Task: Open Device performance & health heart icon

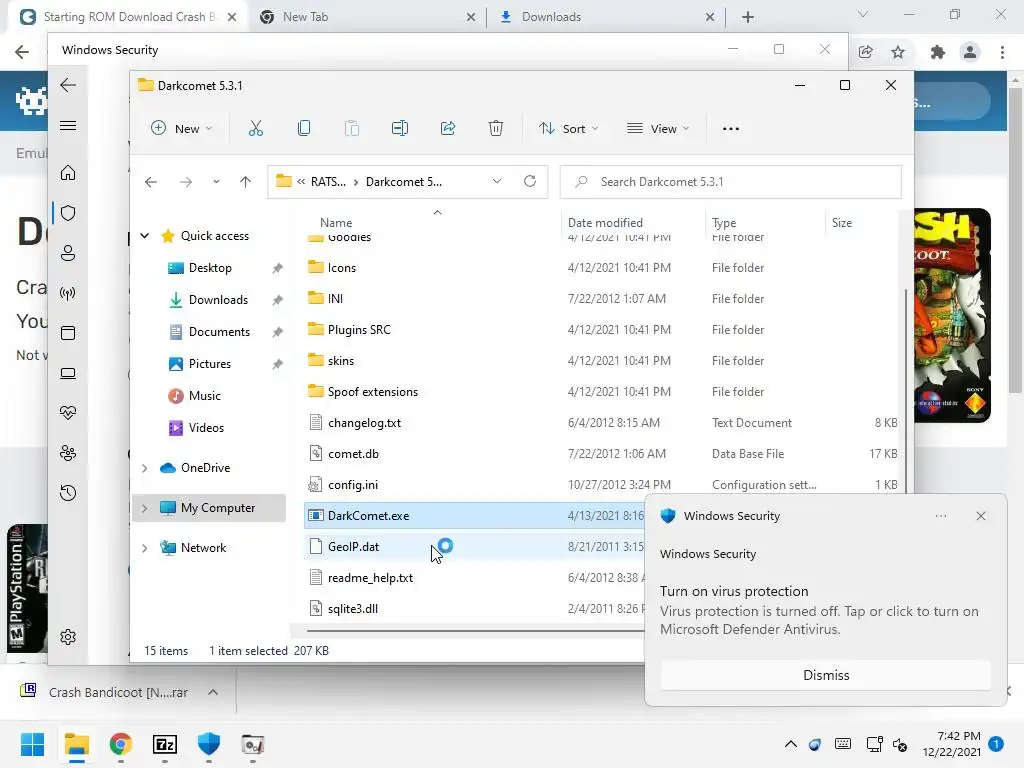Action: point(68,413)
